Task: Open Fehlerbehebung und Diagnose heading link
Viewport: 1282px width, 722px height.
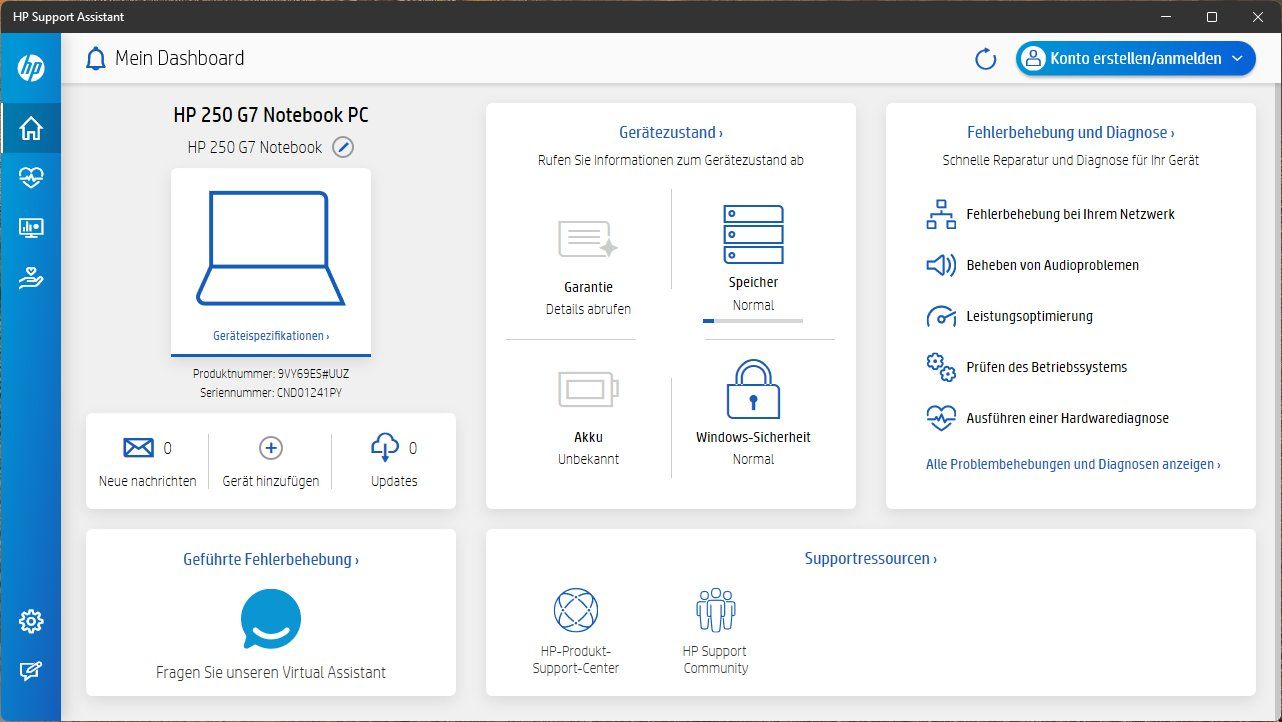Action: point(1071,132)
